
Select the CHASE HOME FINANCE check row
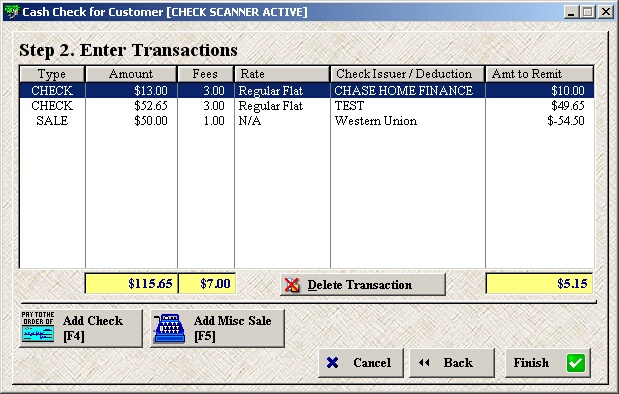point(307,91)
